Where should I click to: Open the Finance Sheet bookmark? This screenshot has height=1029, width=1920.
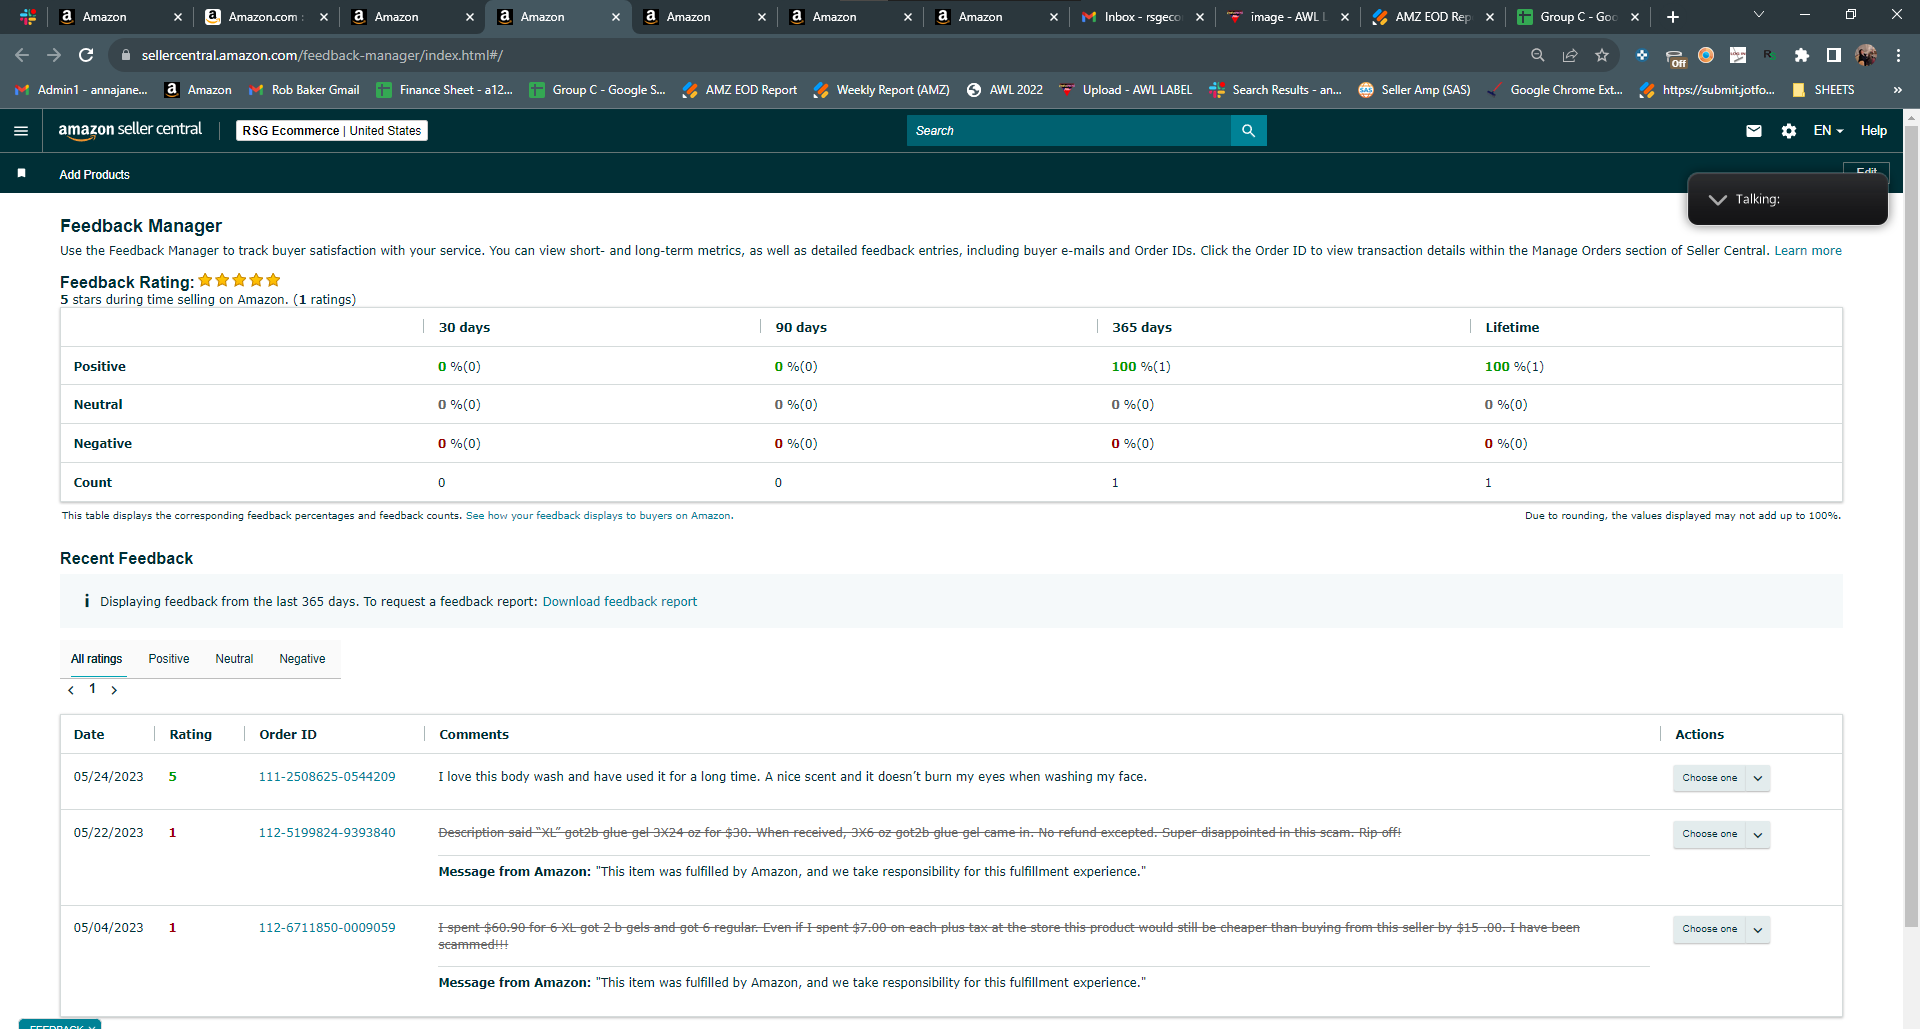pyautogui.click(x=445, y=90)
